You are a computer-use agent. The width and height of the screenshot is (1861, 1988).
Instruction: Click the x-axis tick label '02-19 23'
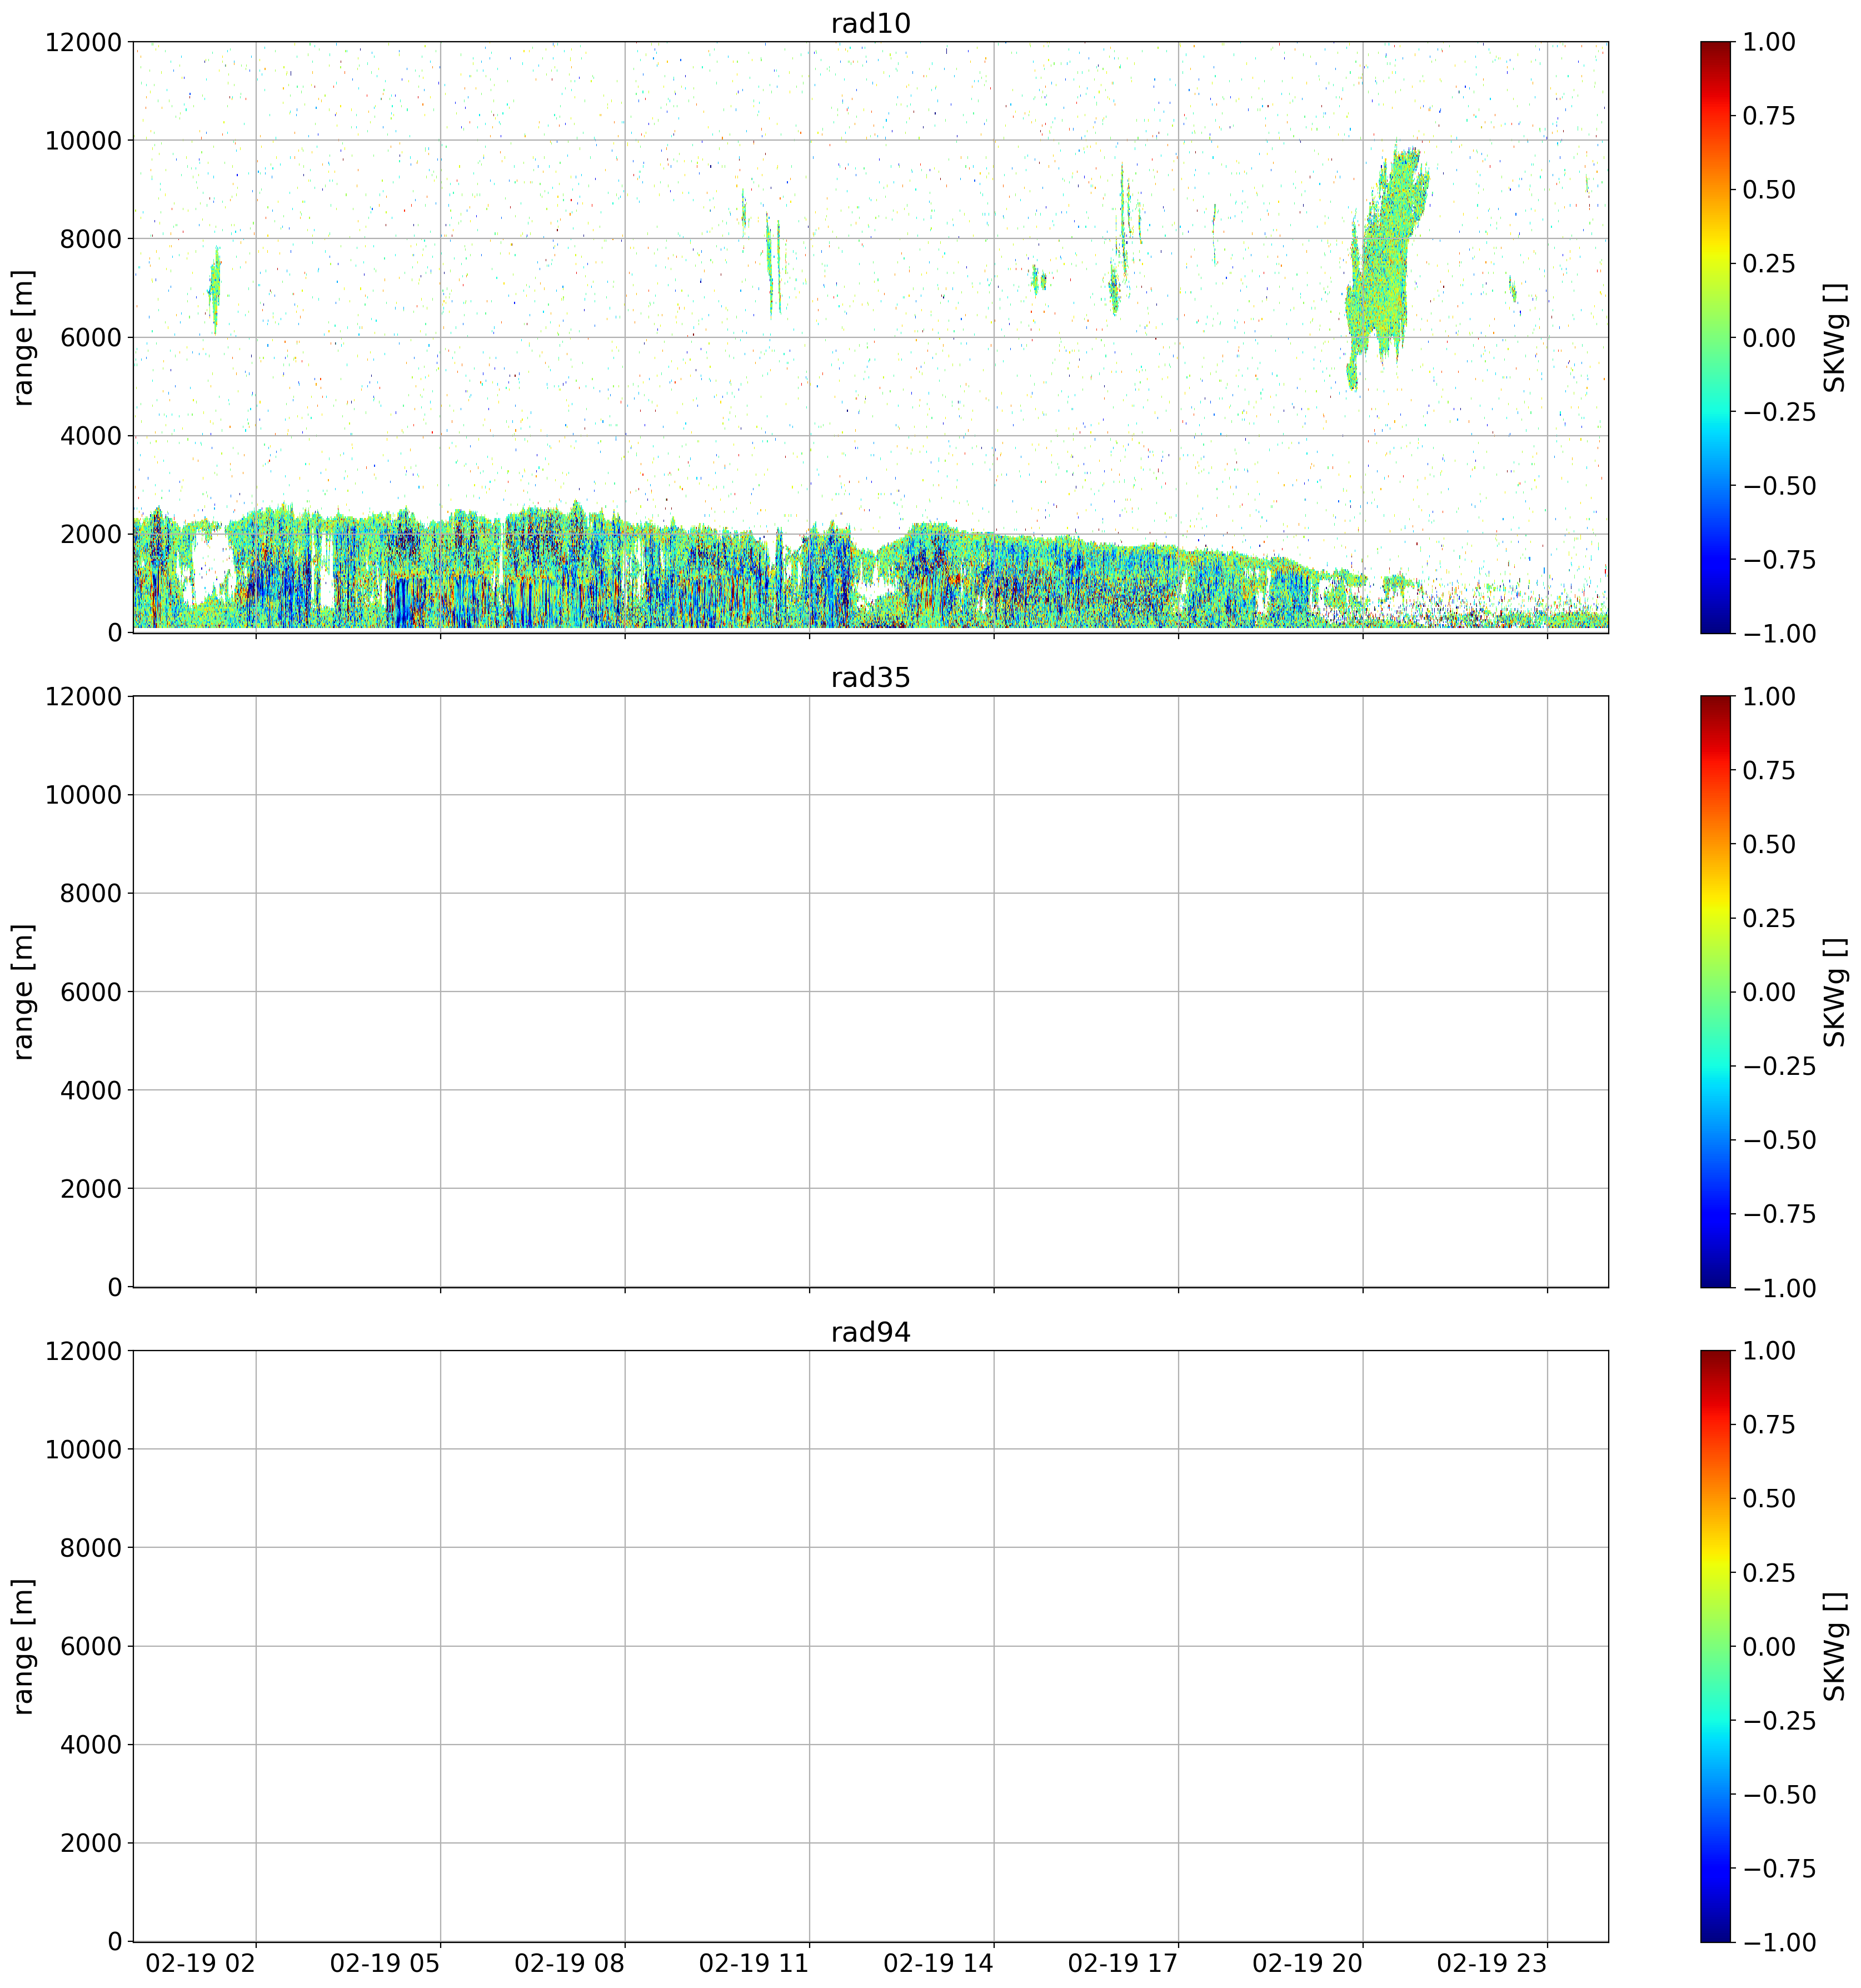coord(1492,1963)
